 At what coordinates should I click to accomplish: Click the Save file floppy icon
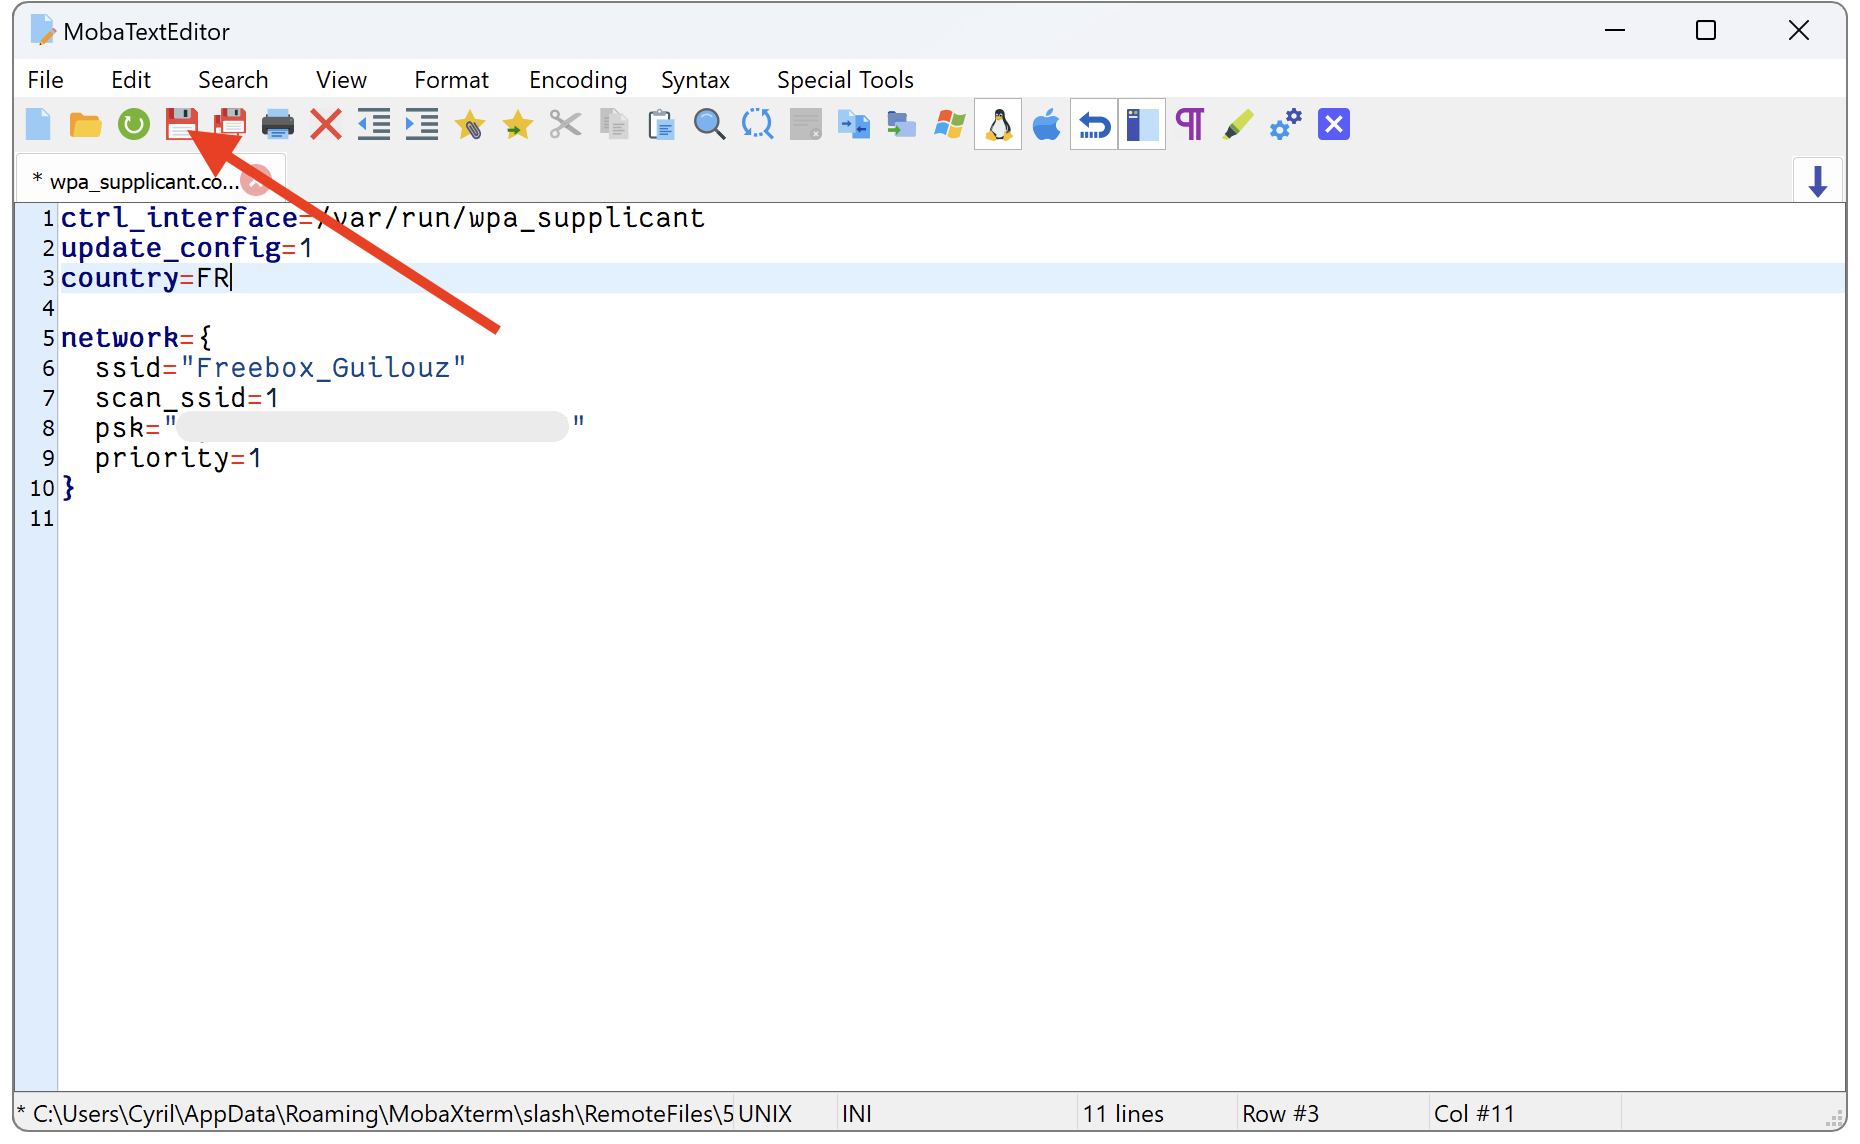coord(181,125)
